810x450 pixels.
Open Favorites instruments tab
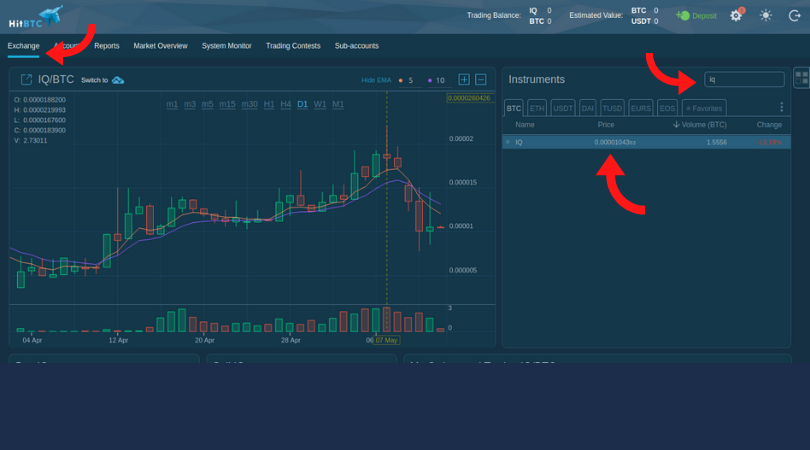pyautogui.click(x=704, y=108)
